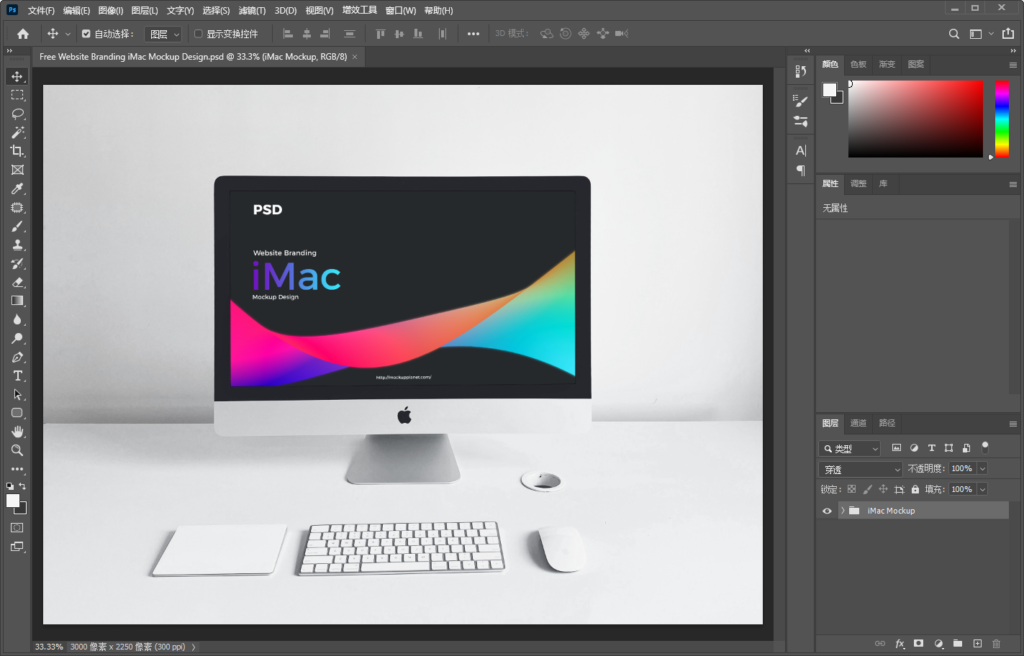
Task: Toggle lock all padlock
Action: (915, 489)
